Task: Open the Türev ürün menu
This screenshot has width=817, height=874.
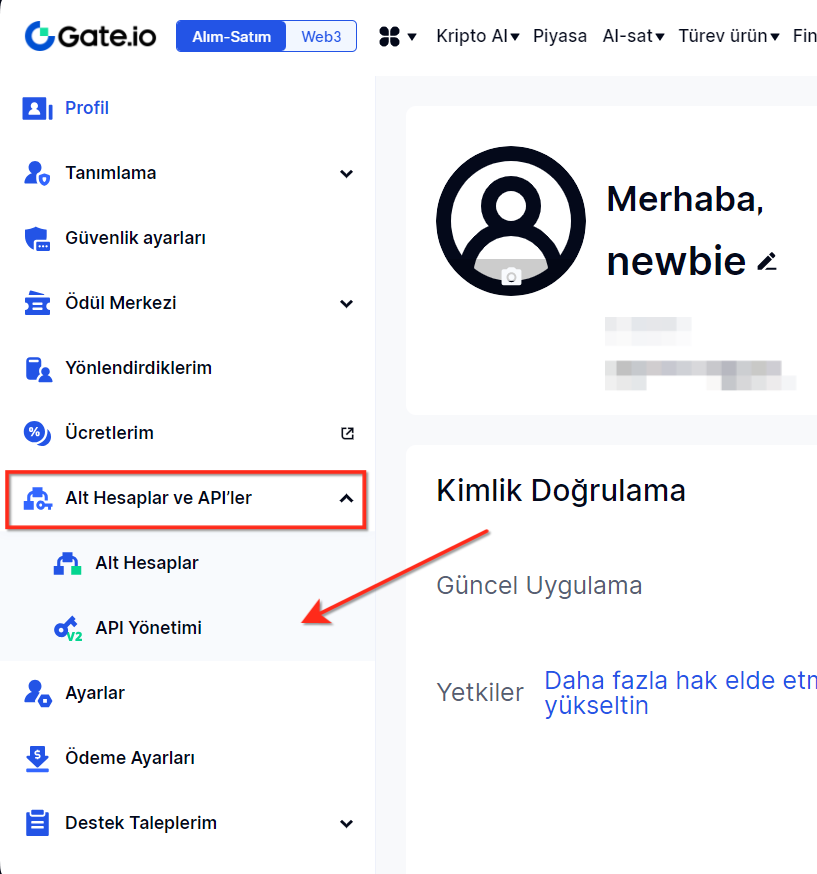Action: coord(728,37)
